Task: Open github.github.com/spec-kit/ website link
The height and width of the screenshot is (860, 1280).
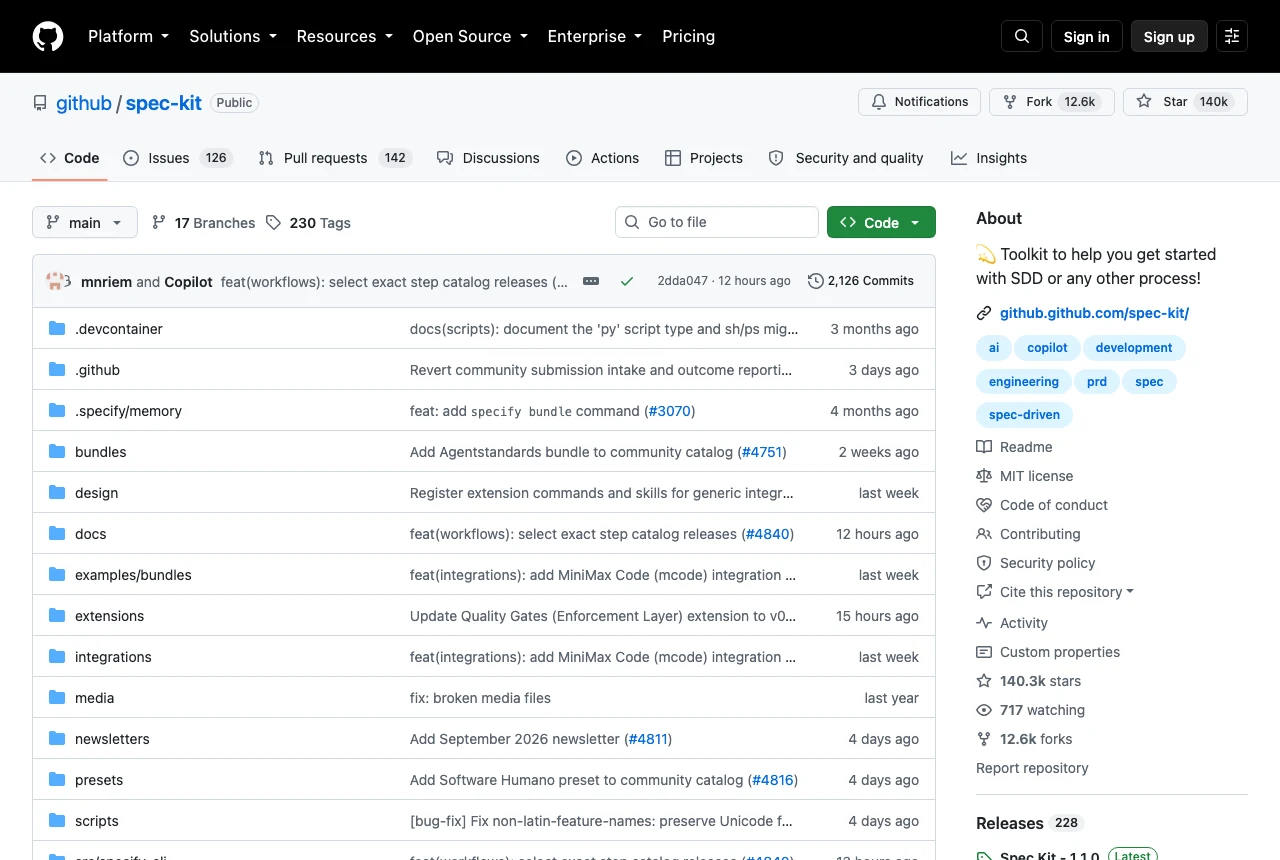Action: pos(1094,313)
